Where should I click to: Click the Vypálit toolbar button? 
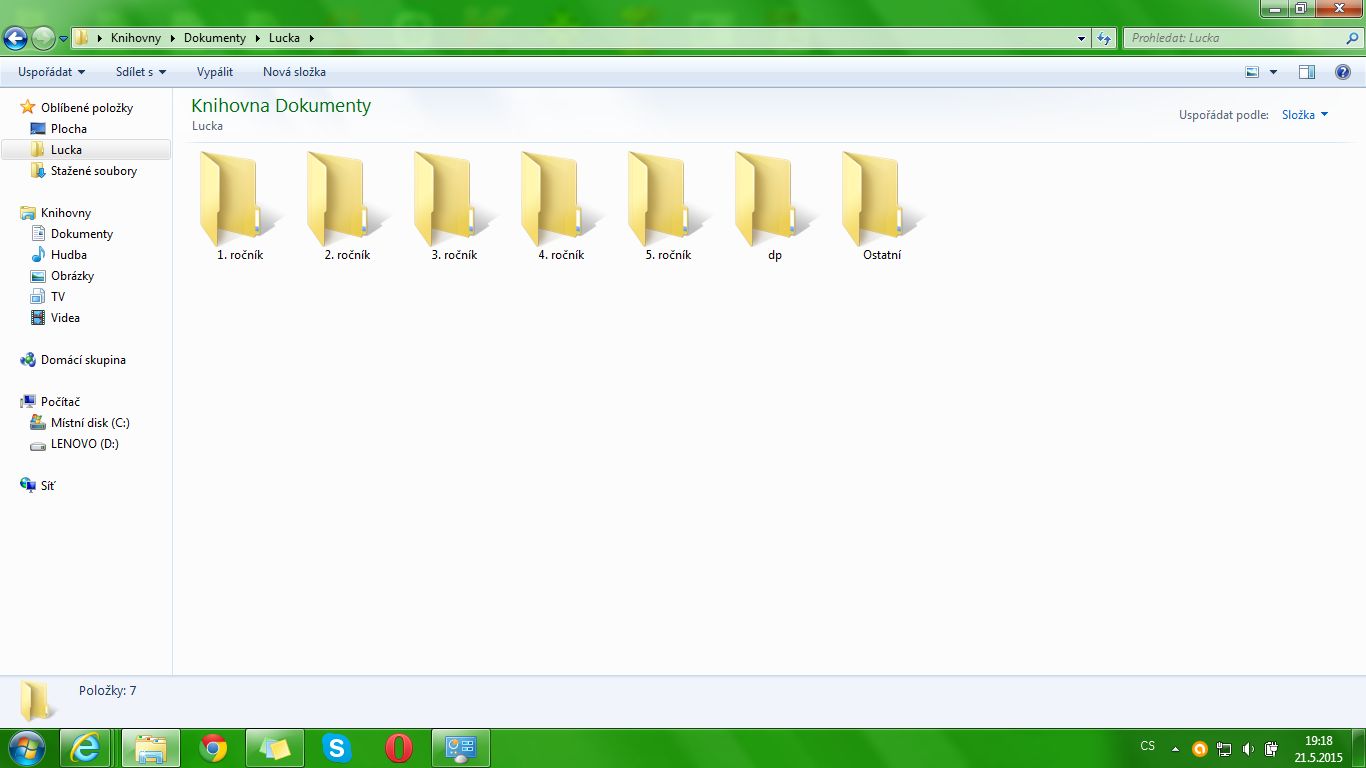pyautogui.click(x=215, y=72)
